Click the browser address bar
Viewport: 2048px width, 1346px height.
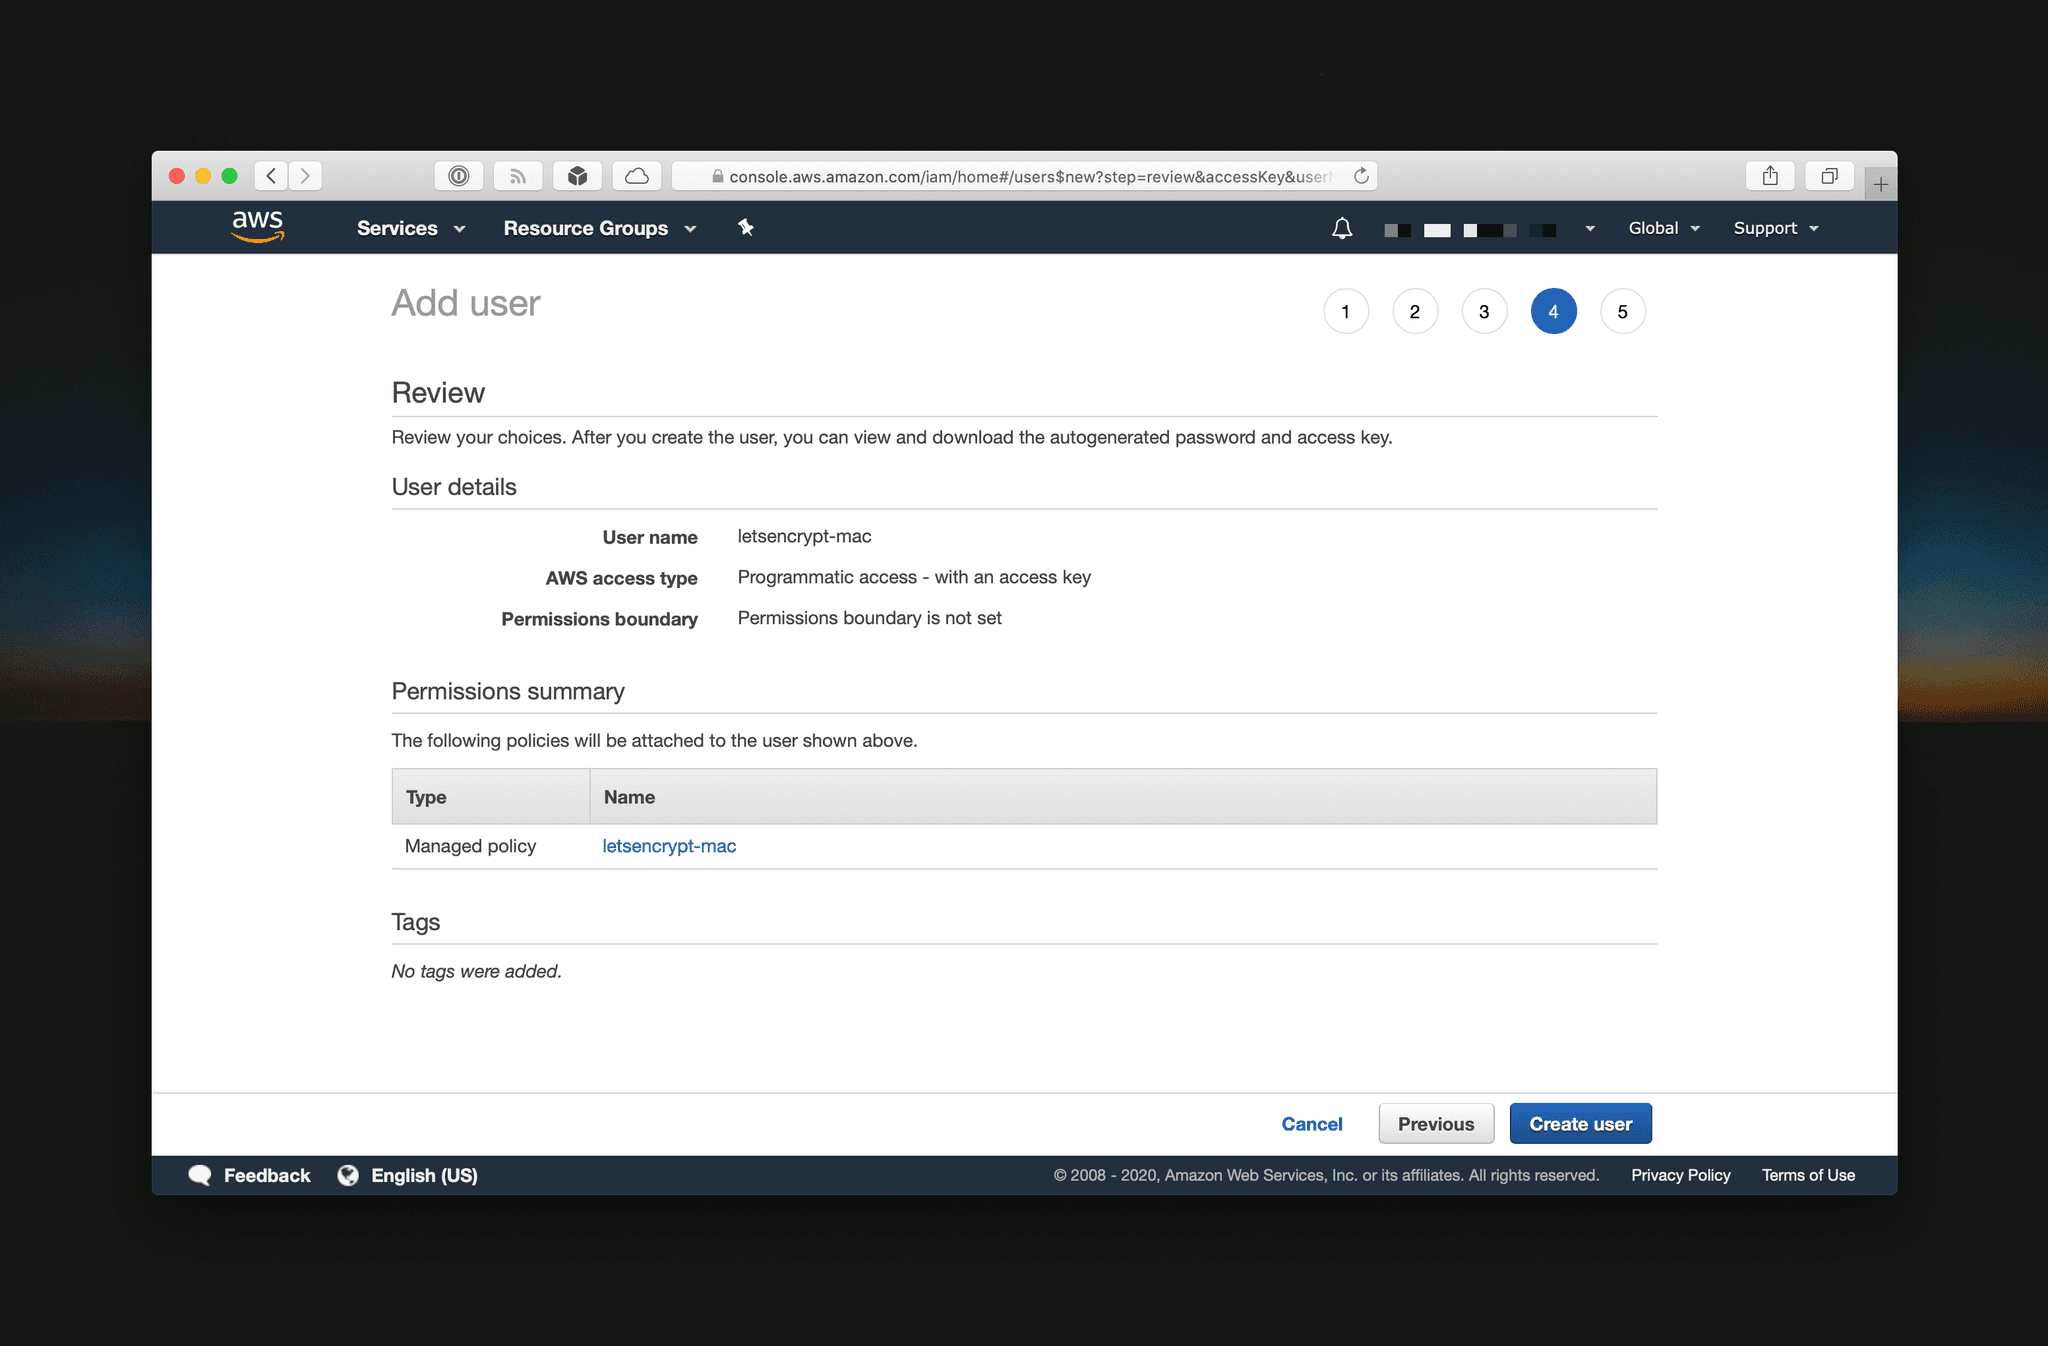(1022, 175)
